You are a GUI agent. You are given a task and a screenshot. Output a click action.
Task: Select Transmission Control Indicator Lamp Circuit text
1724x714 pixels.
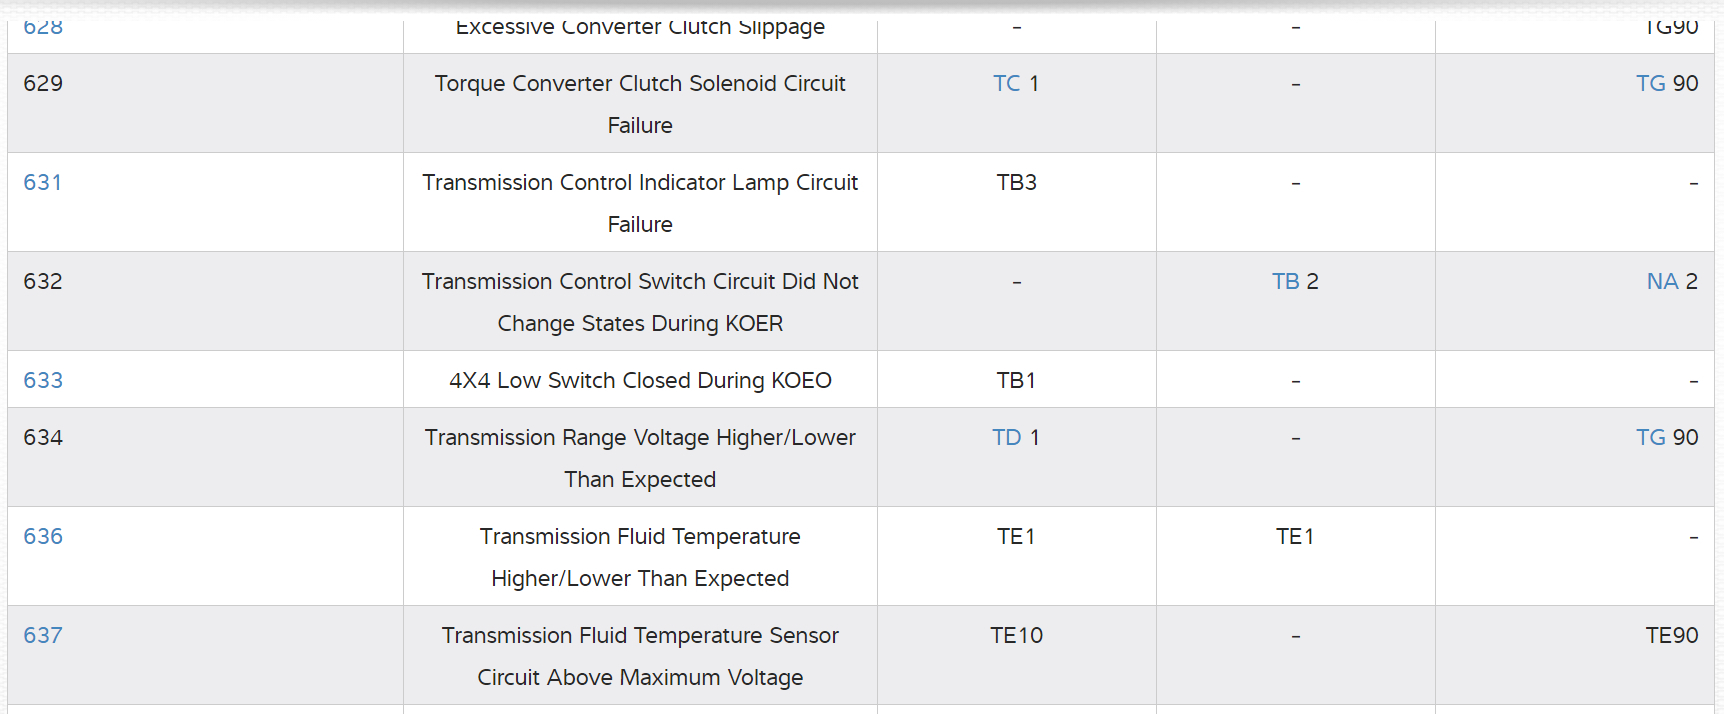click(x=640, y=182)
